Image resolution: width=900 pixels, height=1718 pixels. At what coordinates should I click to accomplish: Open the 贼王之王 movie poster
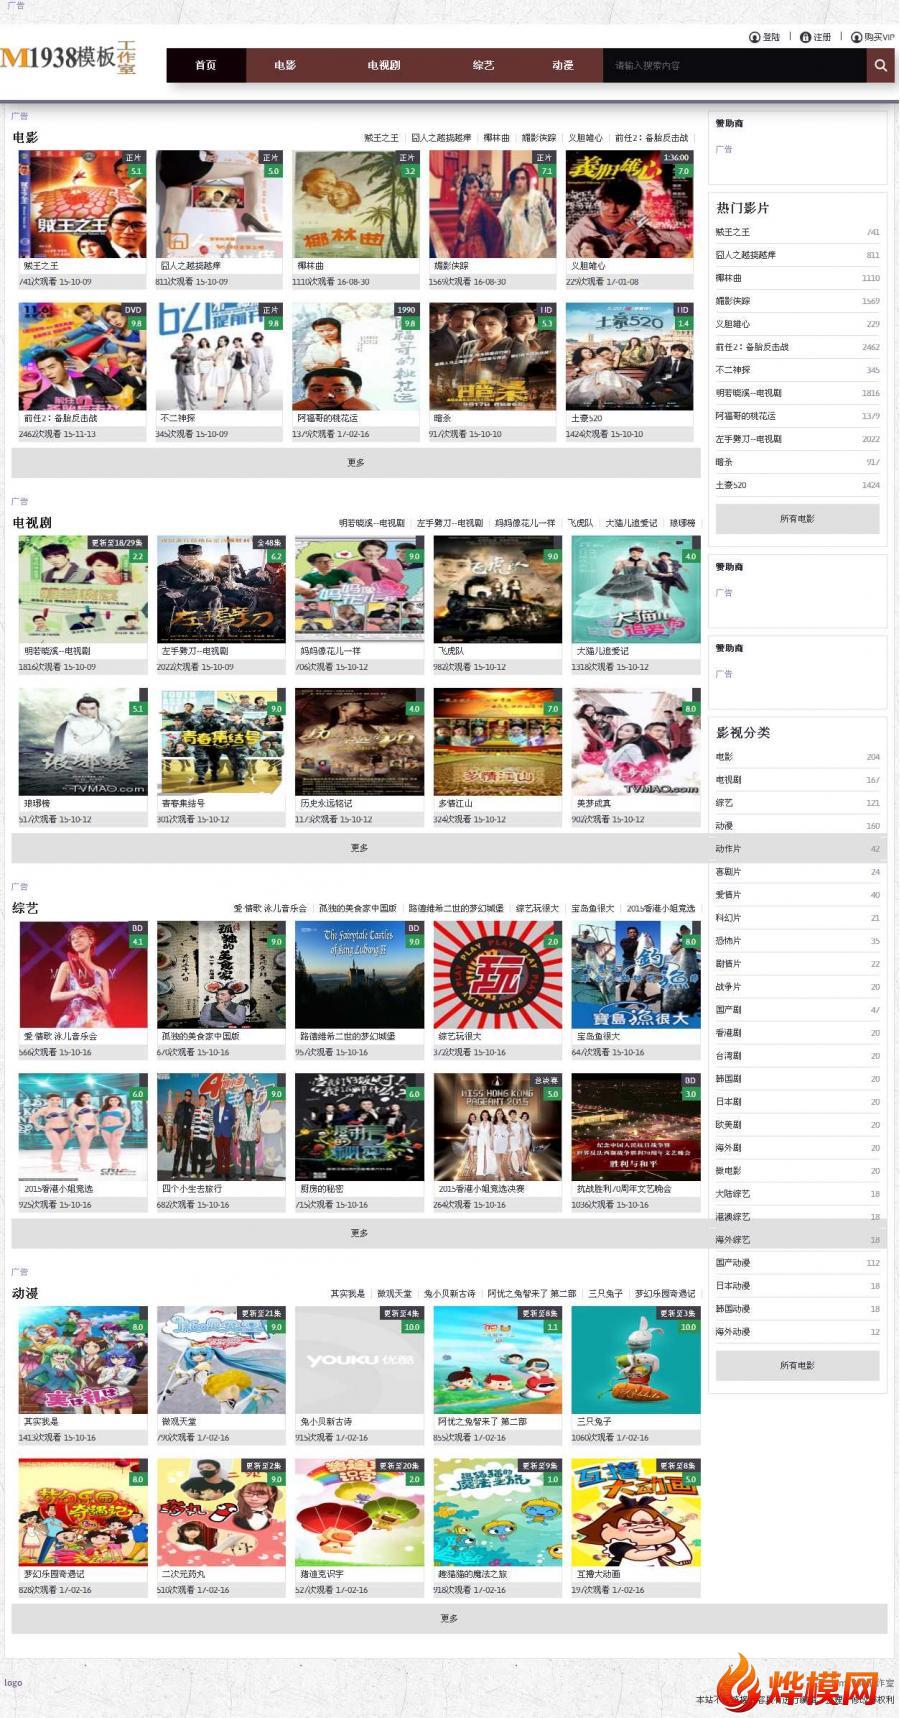82,205
